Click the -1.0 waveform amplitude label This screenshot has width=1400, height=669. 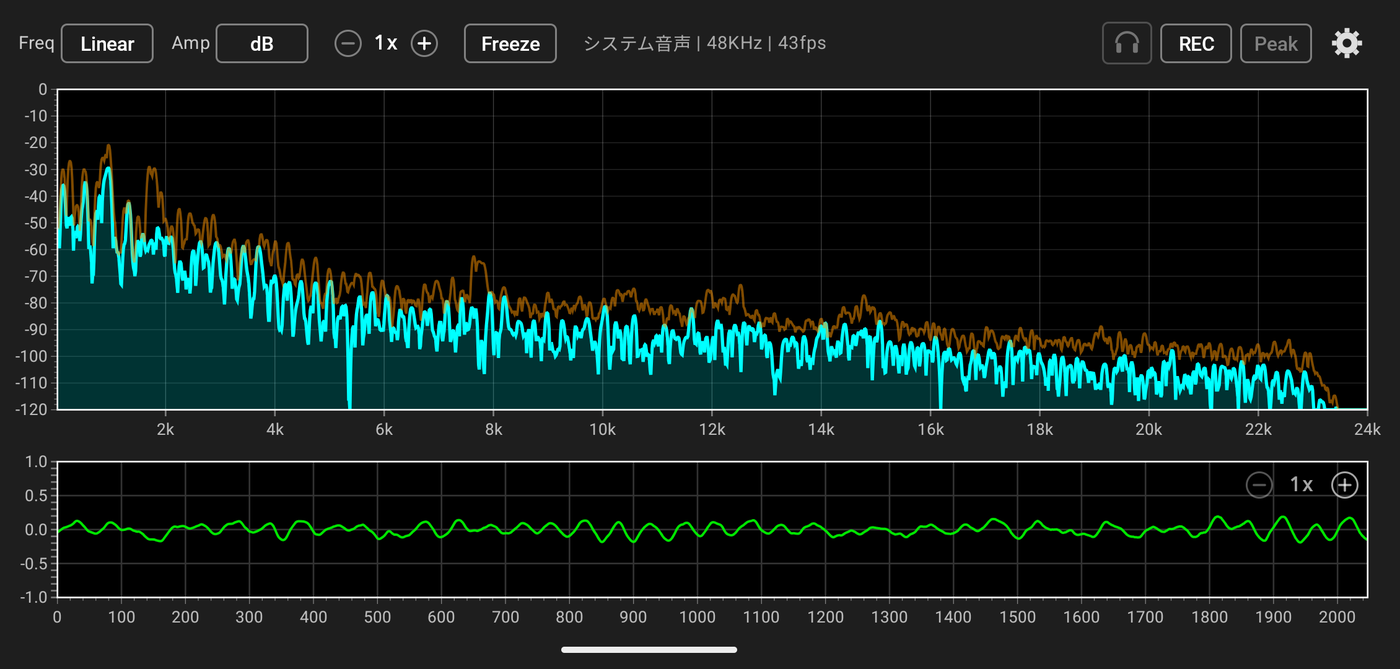pos(33,597)
